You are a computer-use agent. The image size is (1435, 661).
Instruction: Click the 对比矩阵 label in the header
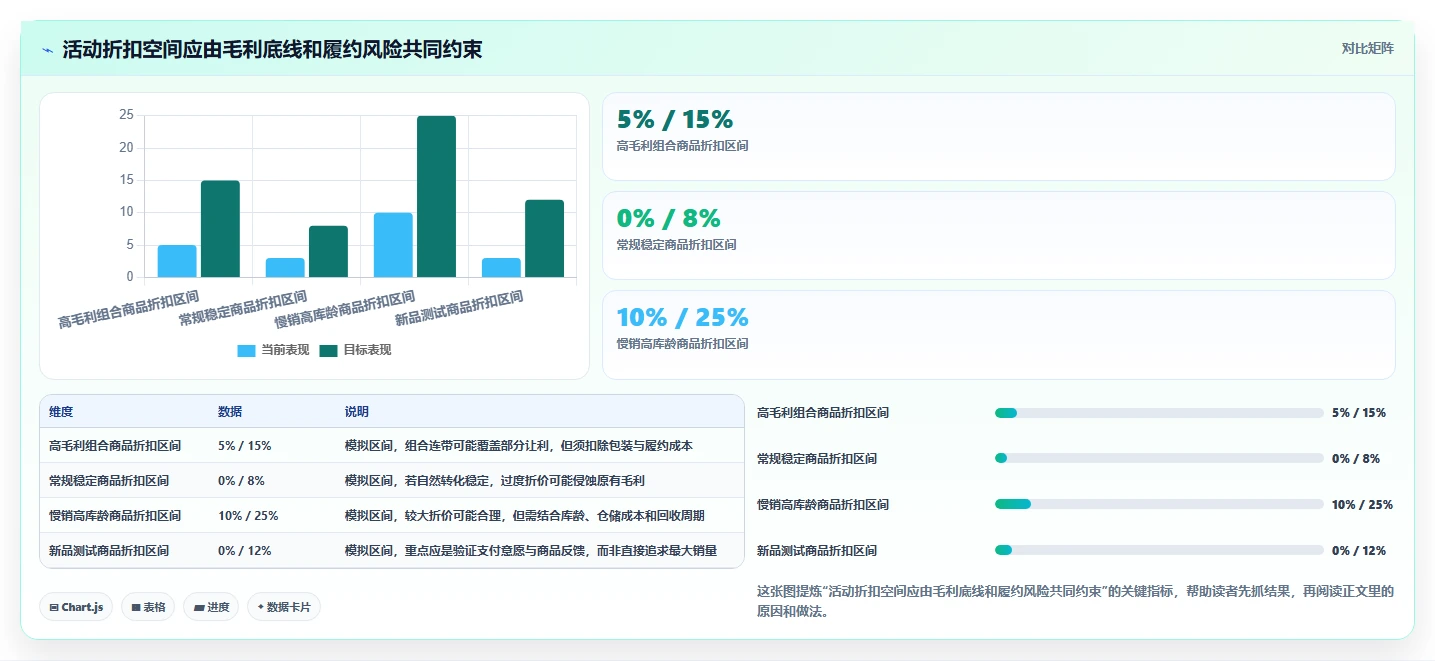(x=1367, y=48)
